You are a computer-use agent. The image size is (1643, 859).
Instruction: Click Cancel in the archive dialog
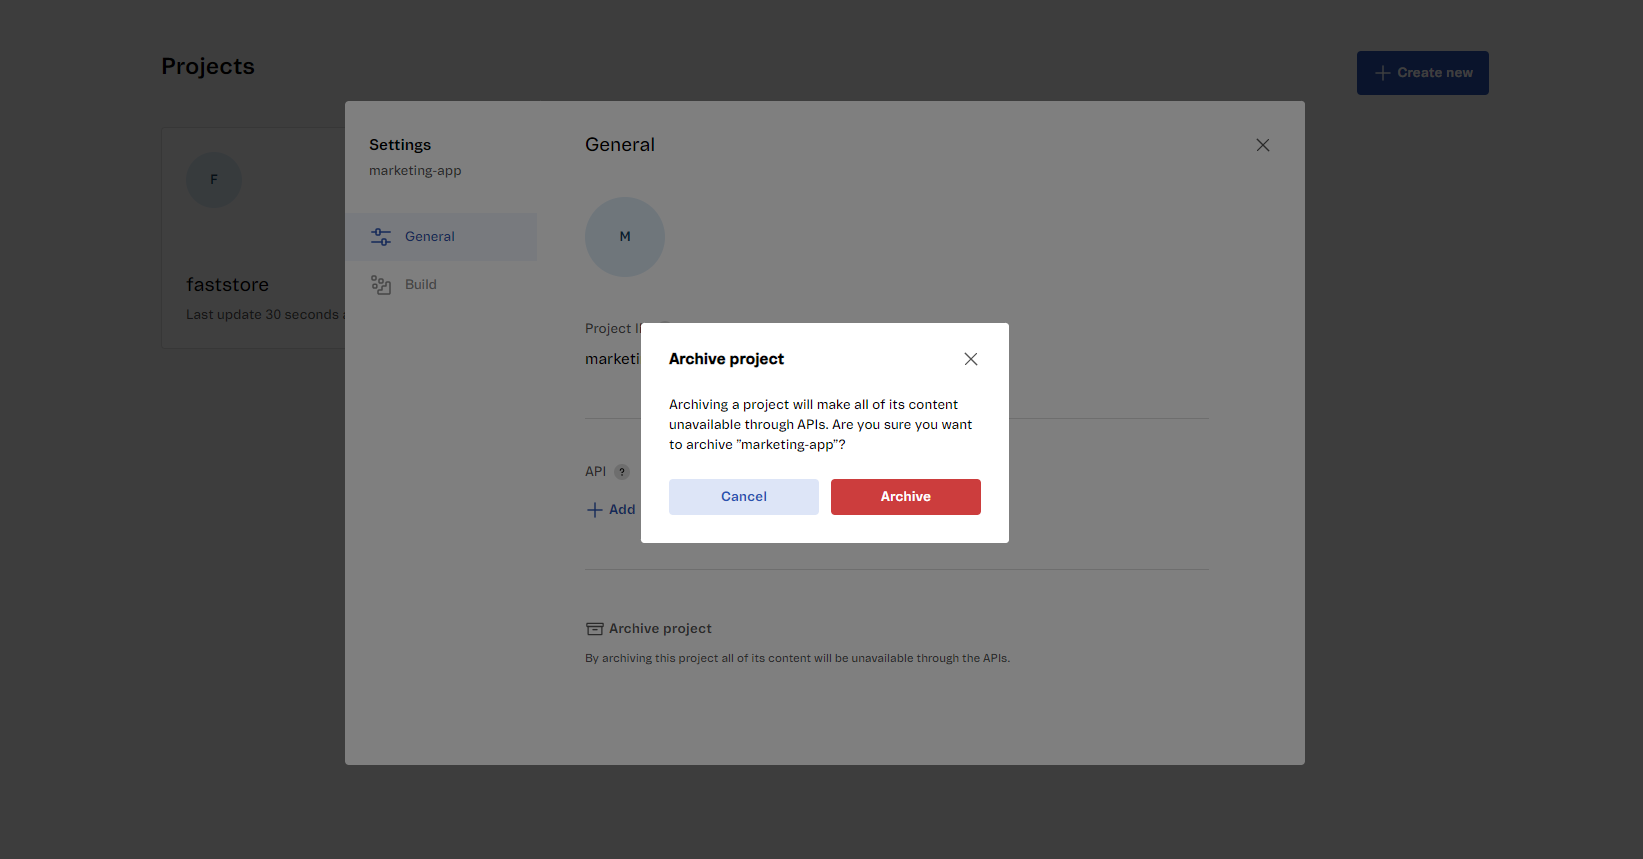pos(743,497)
